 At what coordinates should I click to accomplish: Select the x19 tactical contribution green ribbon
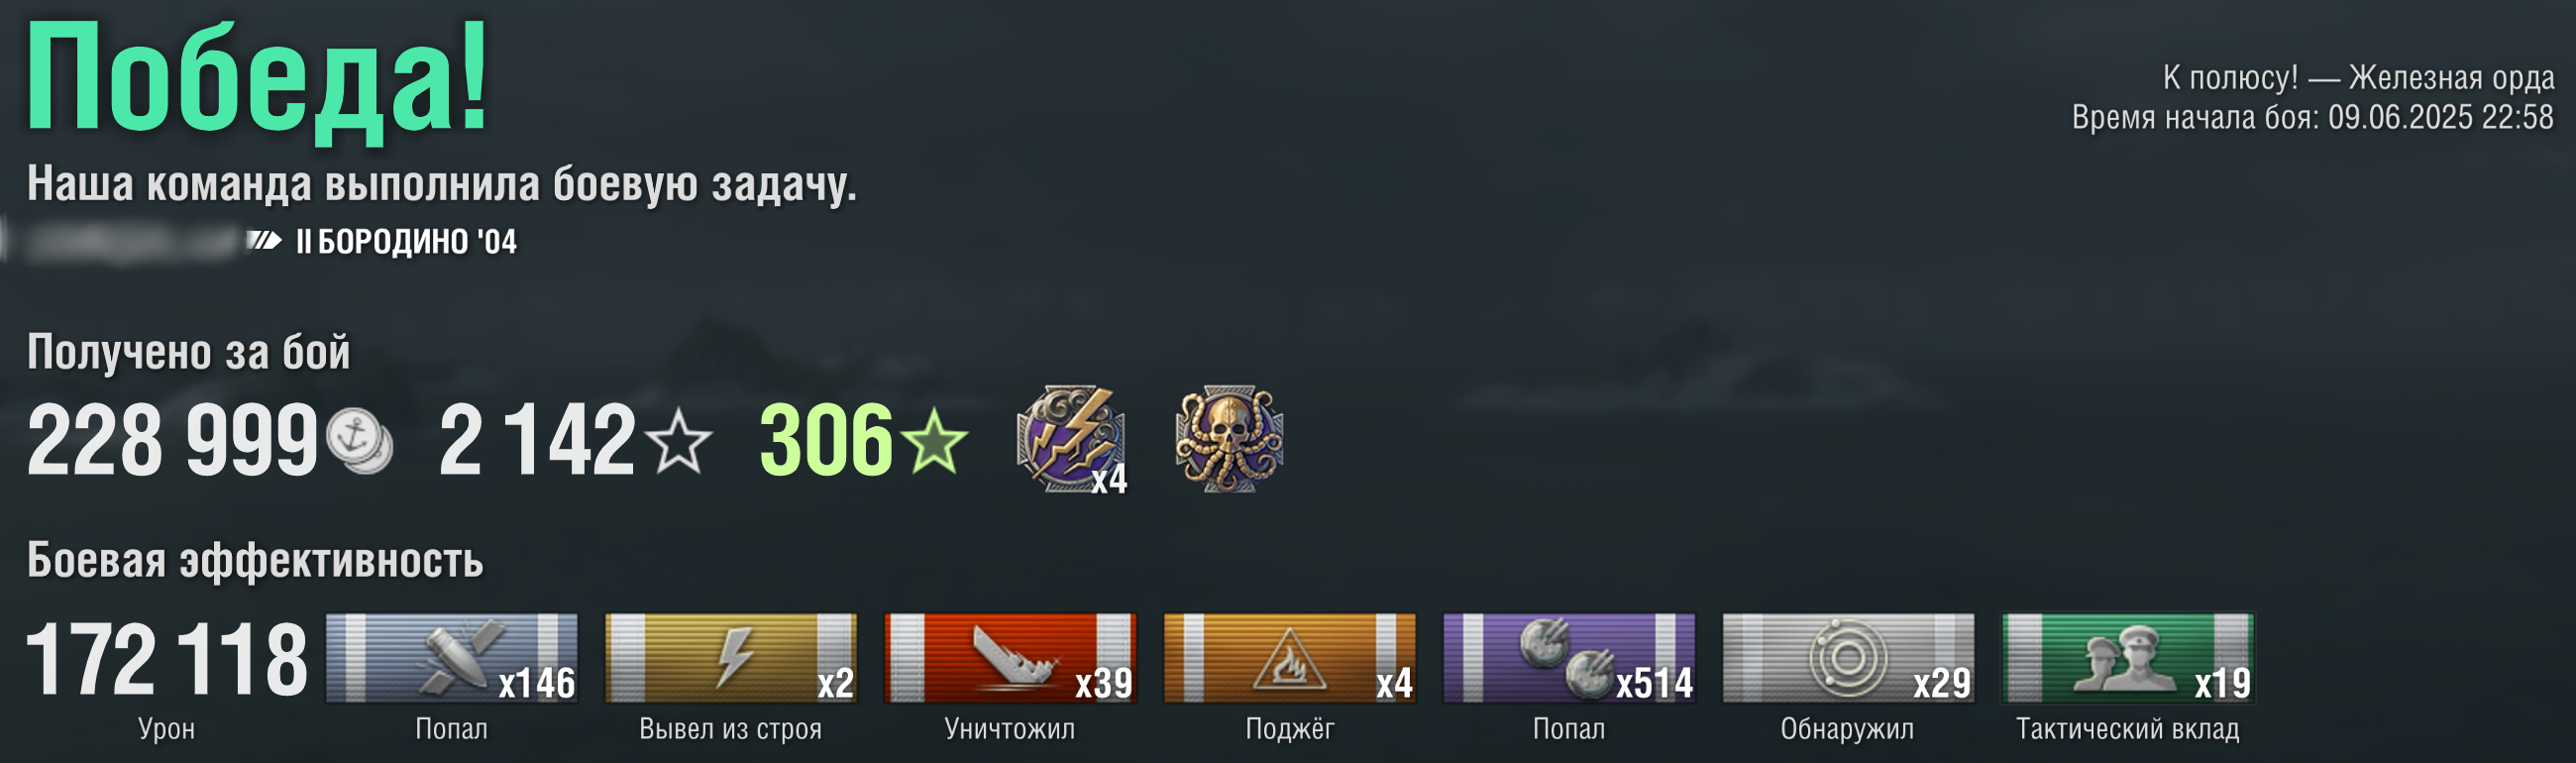2128,658
